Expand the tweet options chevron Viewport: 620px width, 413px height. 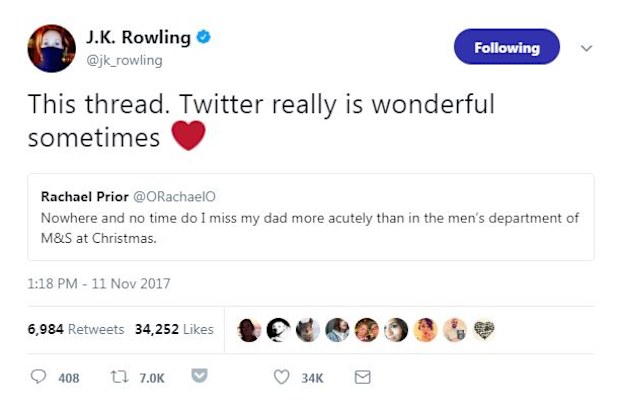tap(586, 48)
